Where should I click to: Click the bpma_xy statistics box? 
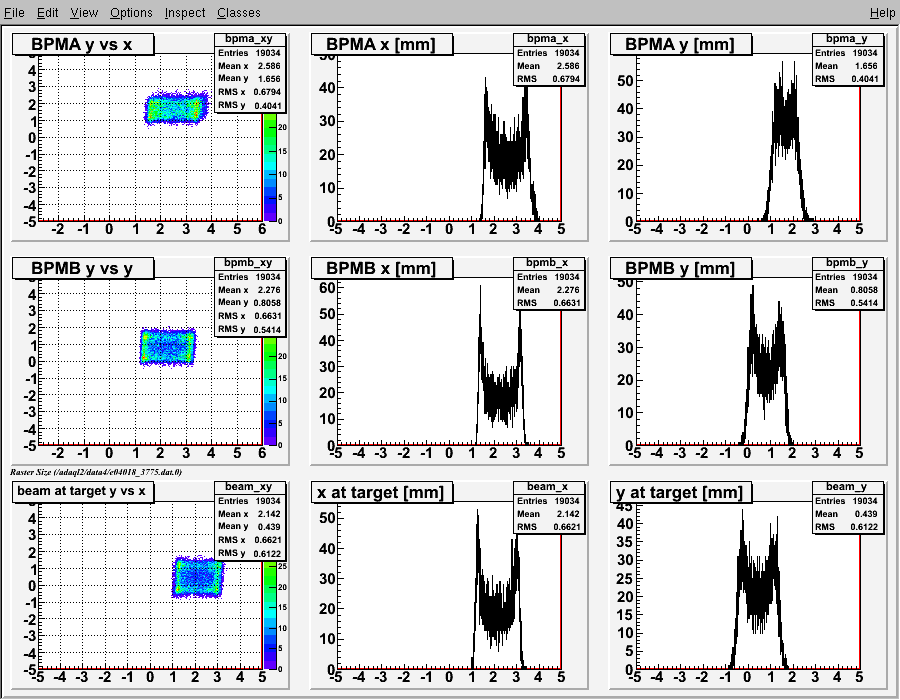[x=250, y=72]
